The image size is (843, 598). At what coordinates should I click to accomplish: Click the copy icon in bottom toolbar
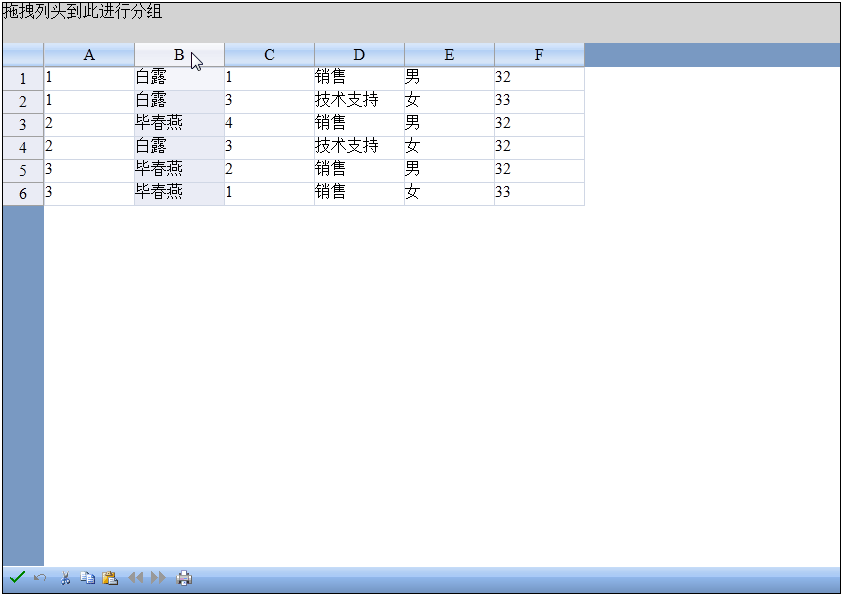[x=88, y=578]
